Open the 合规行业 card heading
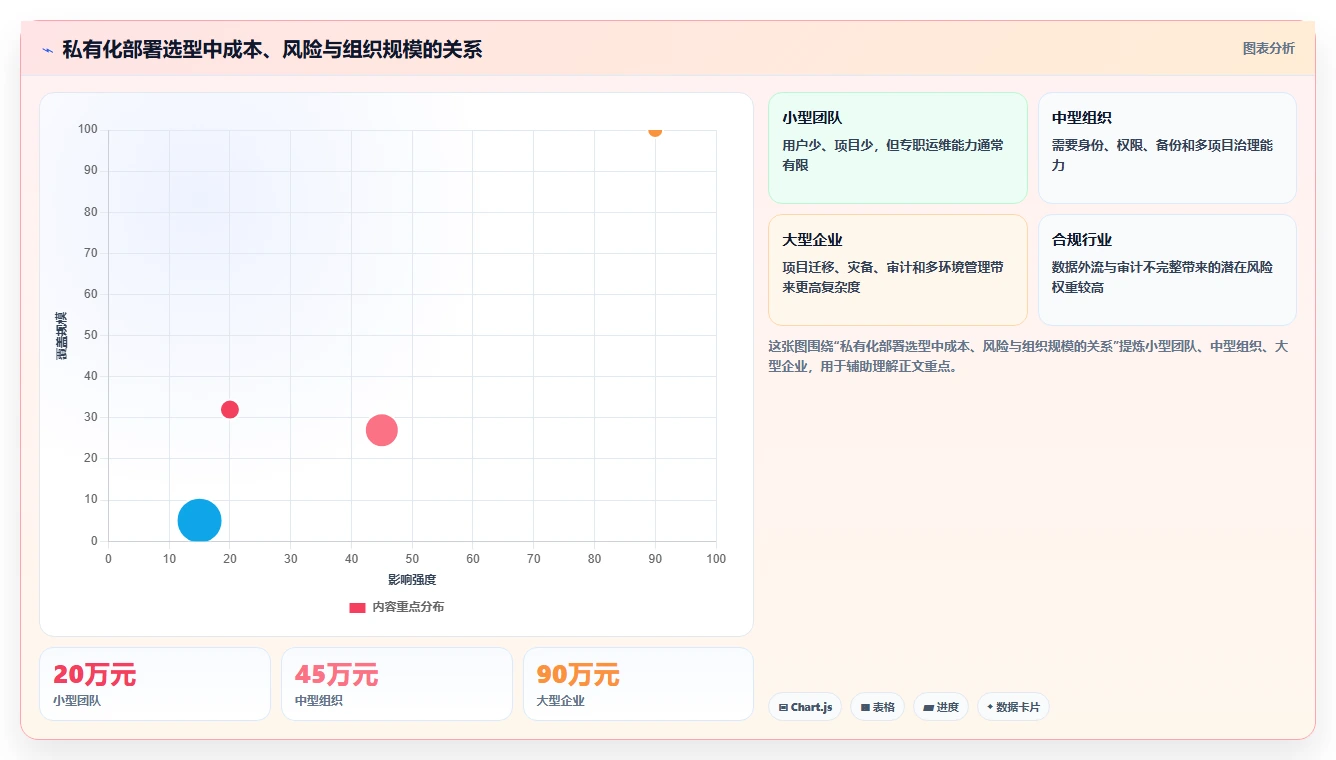This screenshot has height=760, width=1336. point(1082,240)
